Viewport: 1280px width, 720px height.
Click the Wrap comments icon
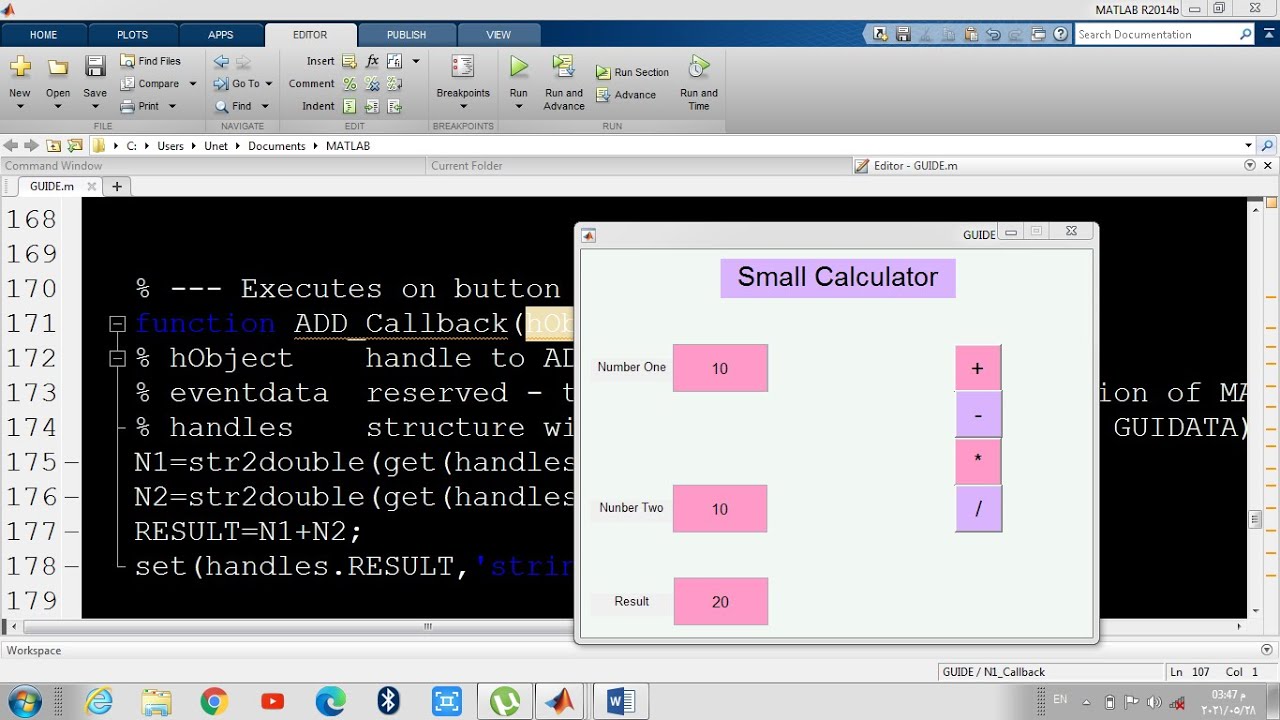point(394,84)
